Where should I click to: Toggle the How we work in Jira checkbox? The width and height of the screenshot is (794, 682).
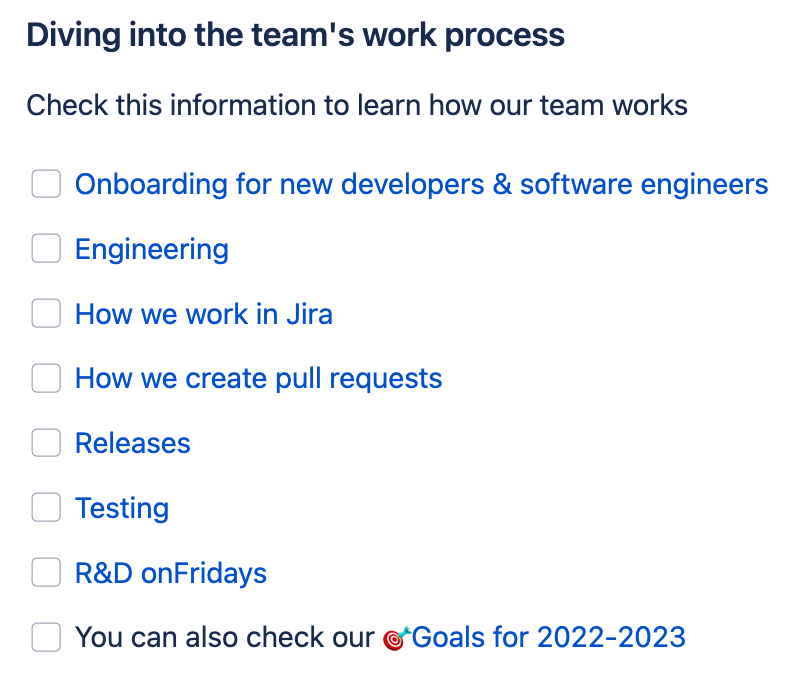pos(46,313)
